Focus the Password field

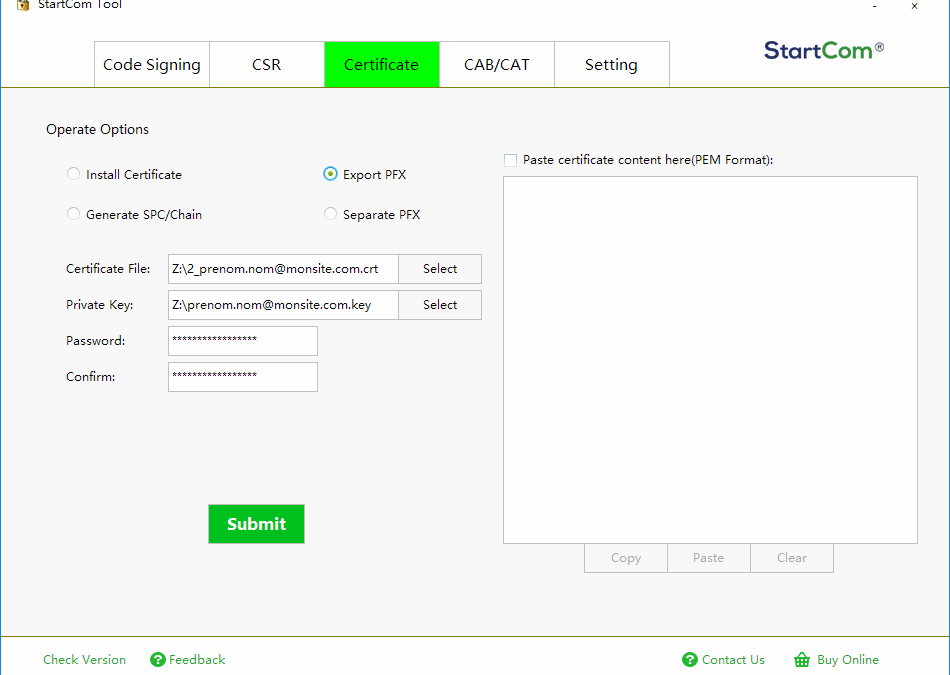pyautogui.click(x=243, y=341)
